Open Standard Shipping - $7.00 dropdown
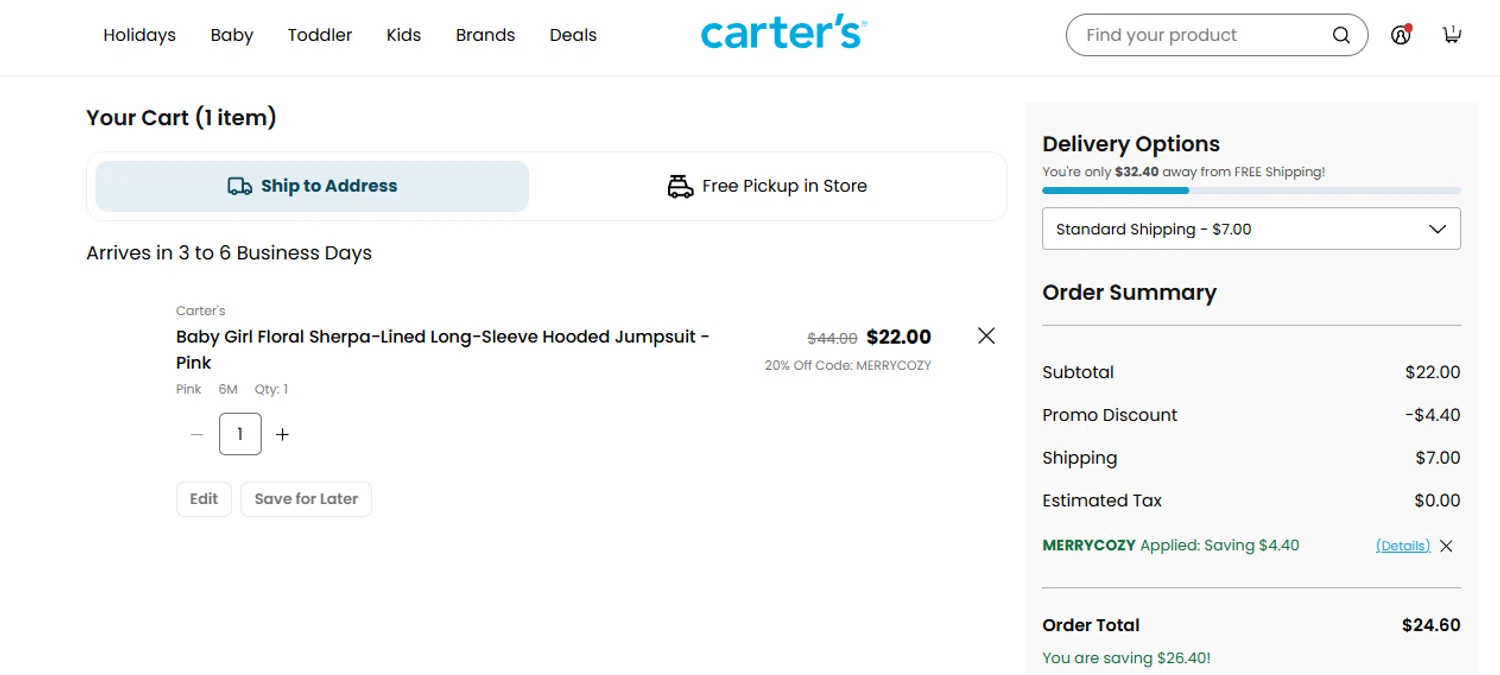The image size is (1500, 675). [x=1251, y=229]
